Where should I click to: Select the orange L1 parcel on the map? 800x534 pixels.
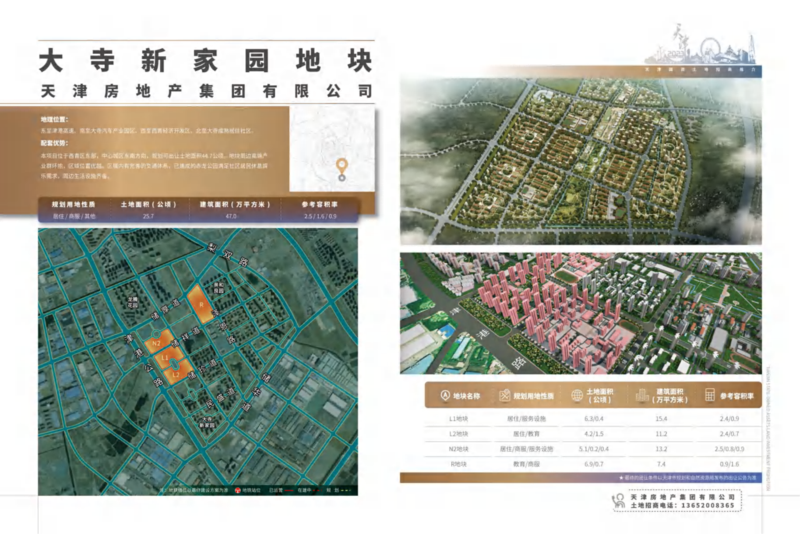point(165,358)
